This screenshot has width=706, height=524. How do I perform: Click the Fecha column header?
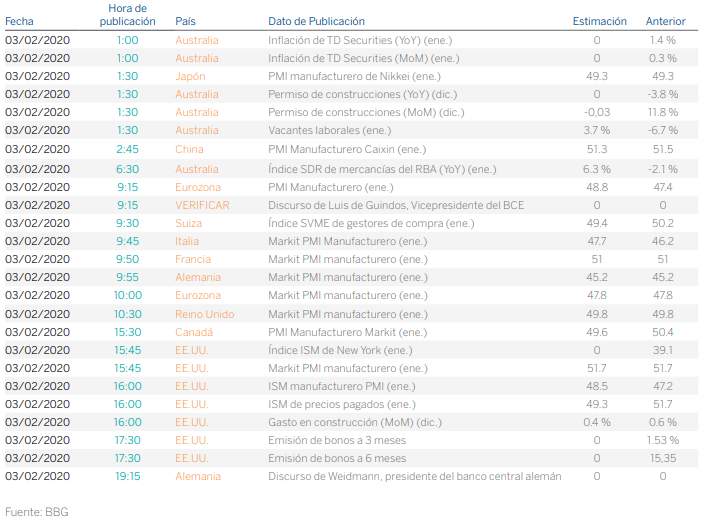pyautogui.click(x=20, y=21)
